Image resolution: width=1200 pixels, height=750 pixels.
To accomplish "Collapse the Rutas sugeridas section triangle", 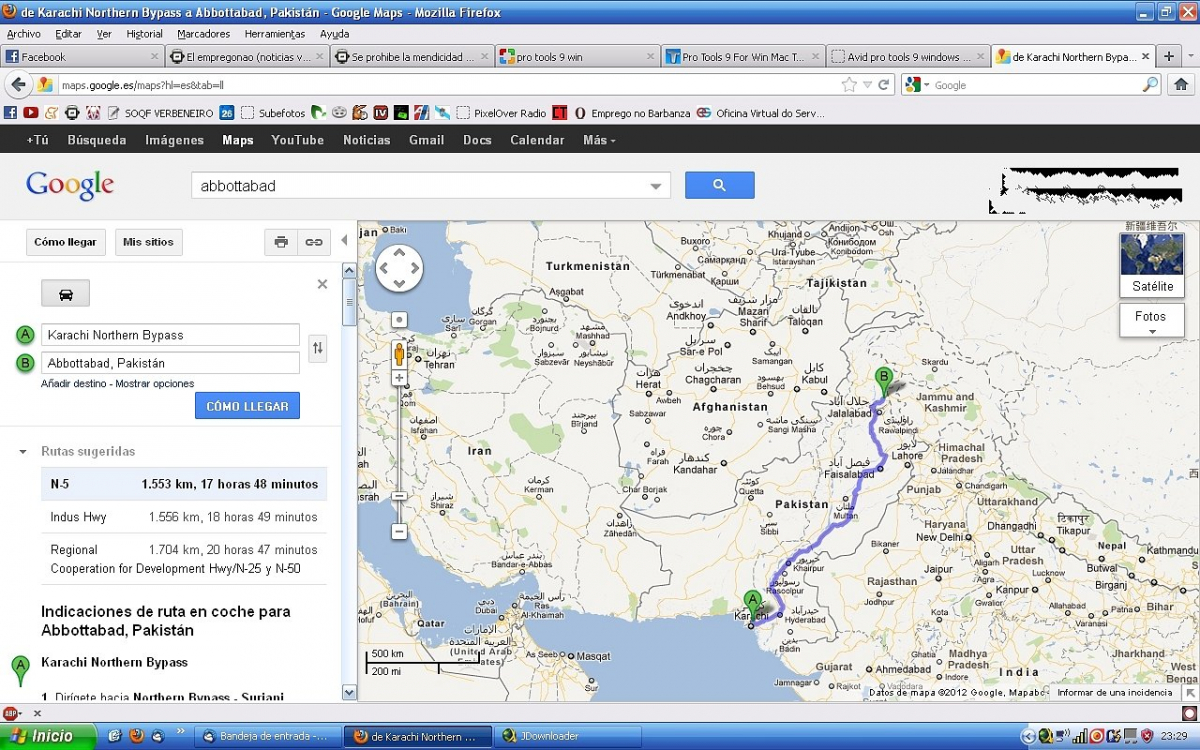I will [x=23, y=452].
